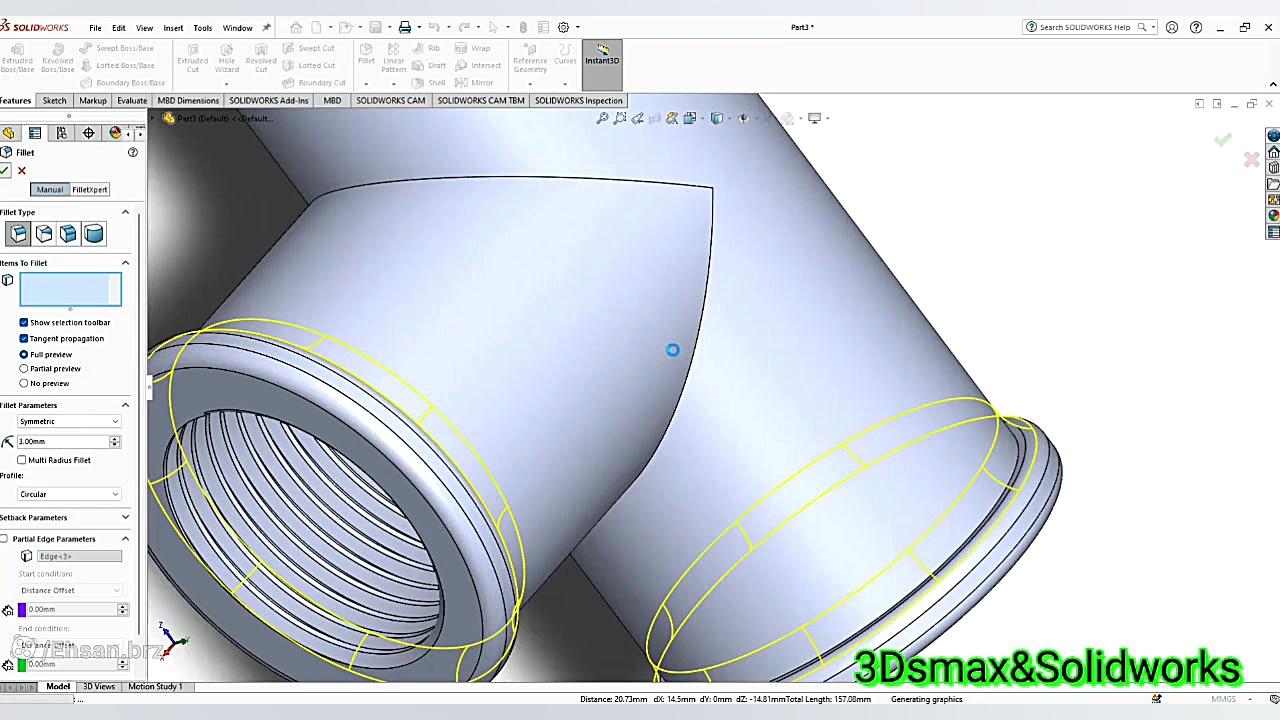This screenshot has height=720, width=1280.
Task: Open the Fillet help question icon
Action: pos(132,152)
